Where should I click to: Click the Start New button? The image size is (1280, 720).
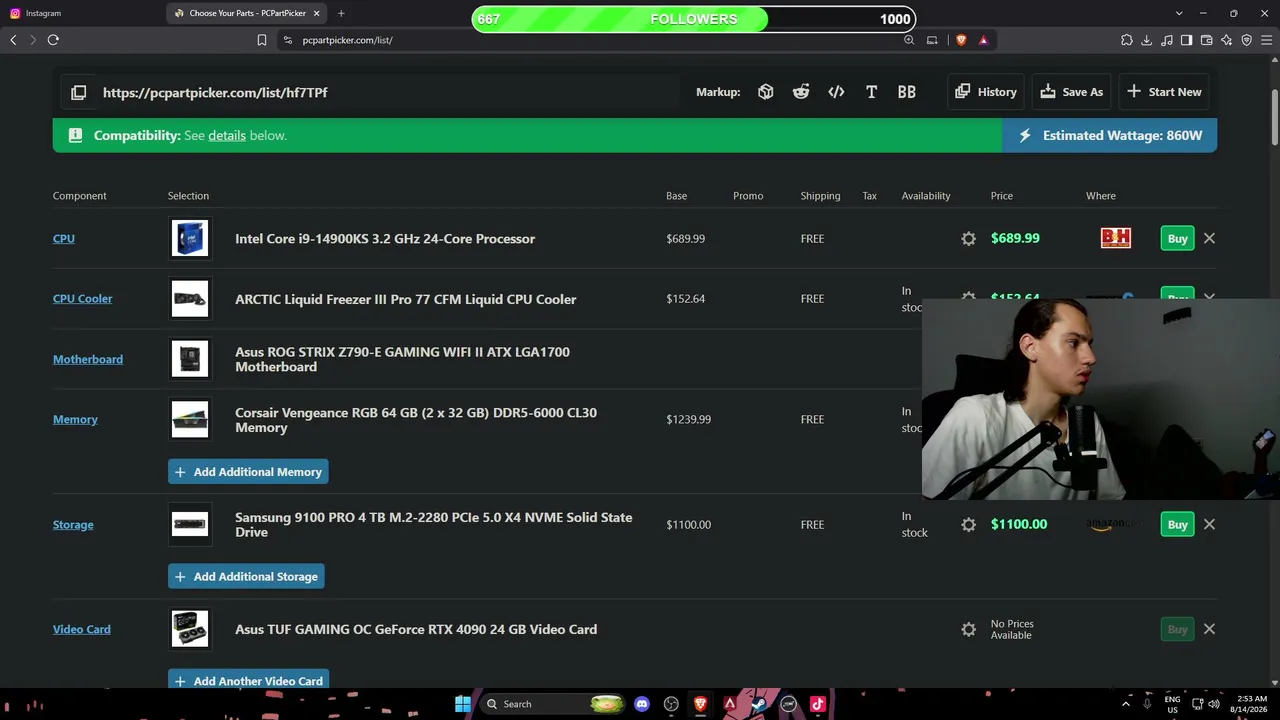coord(1164,92)
